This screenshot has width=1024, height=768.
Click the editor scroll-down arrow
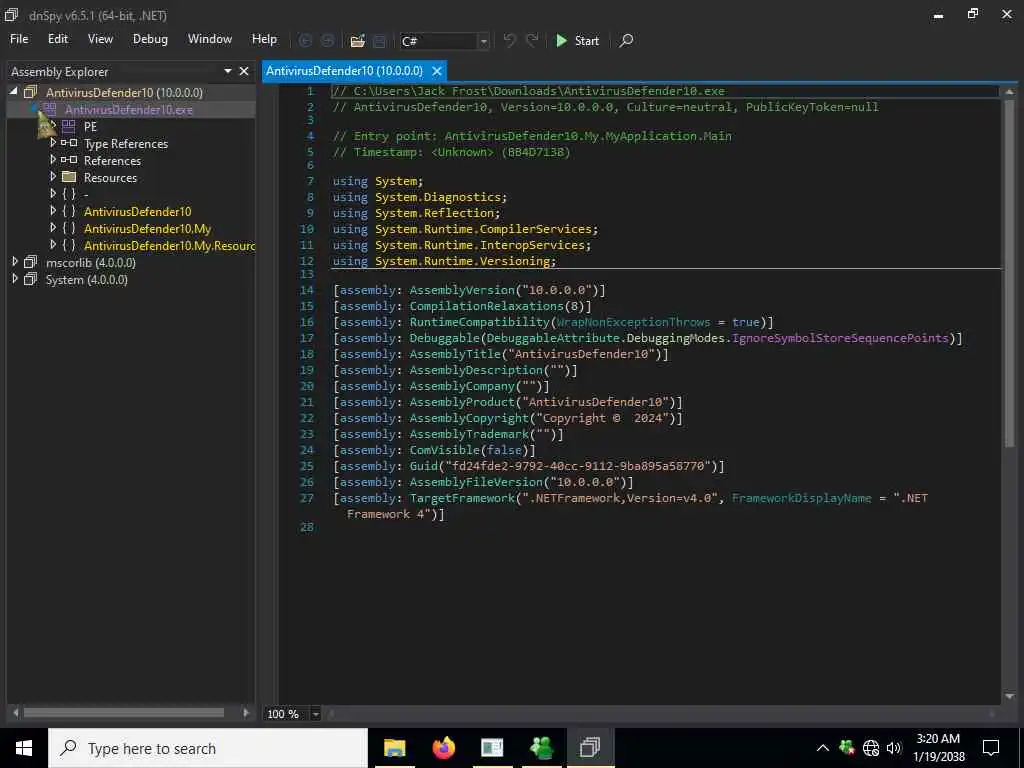pyautogui.click(x=1009, y=697)
